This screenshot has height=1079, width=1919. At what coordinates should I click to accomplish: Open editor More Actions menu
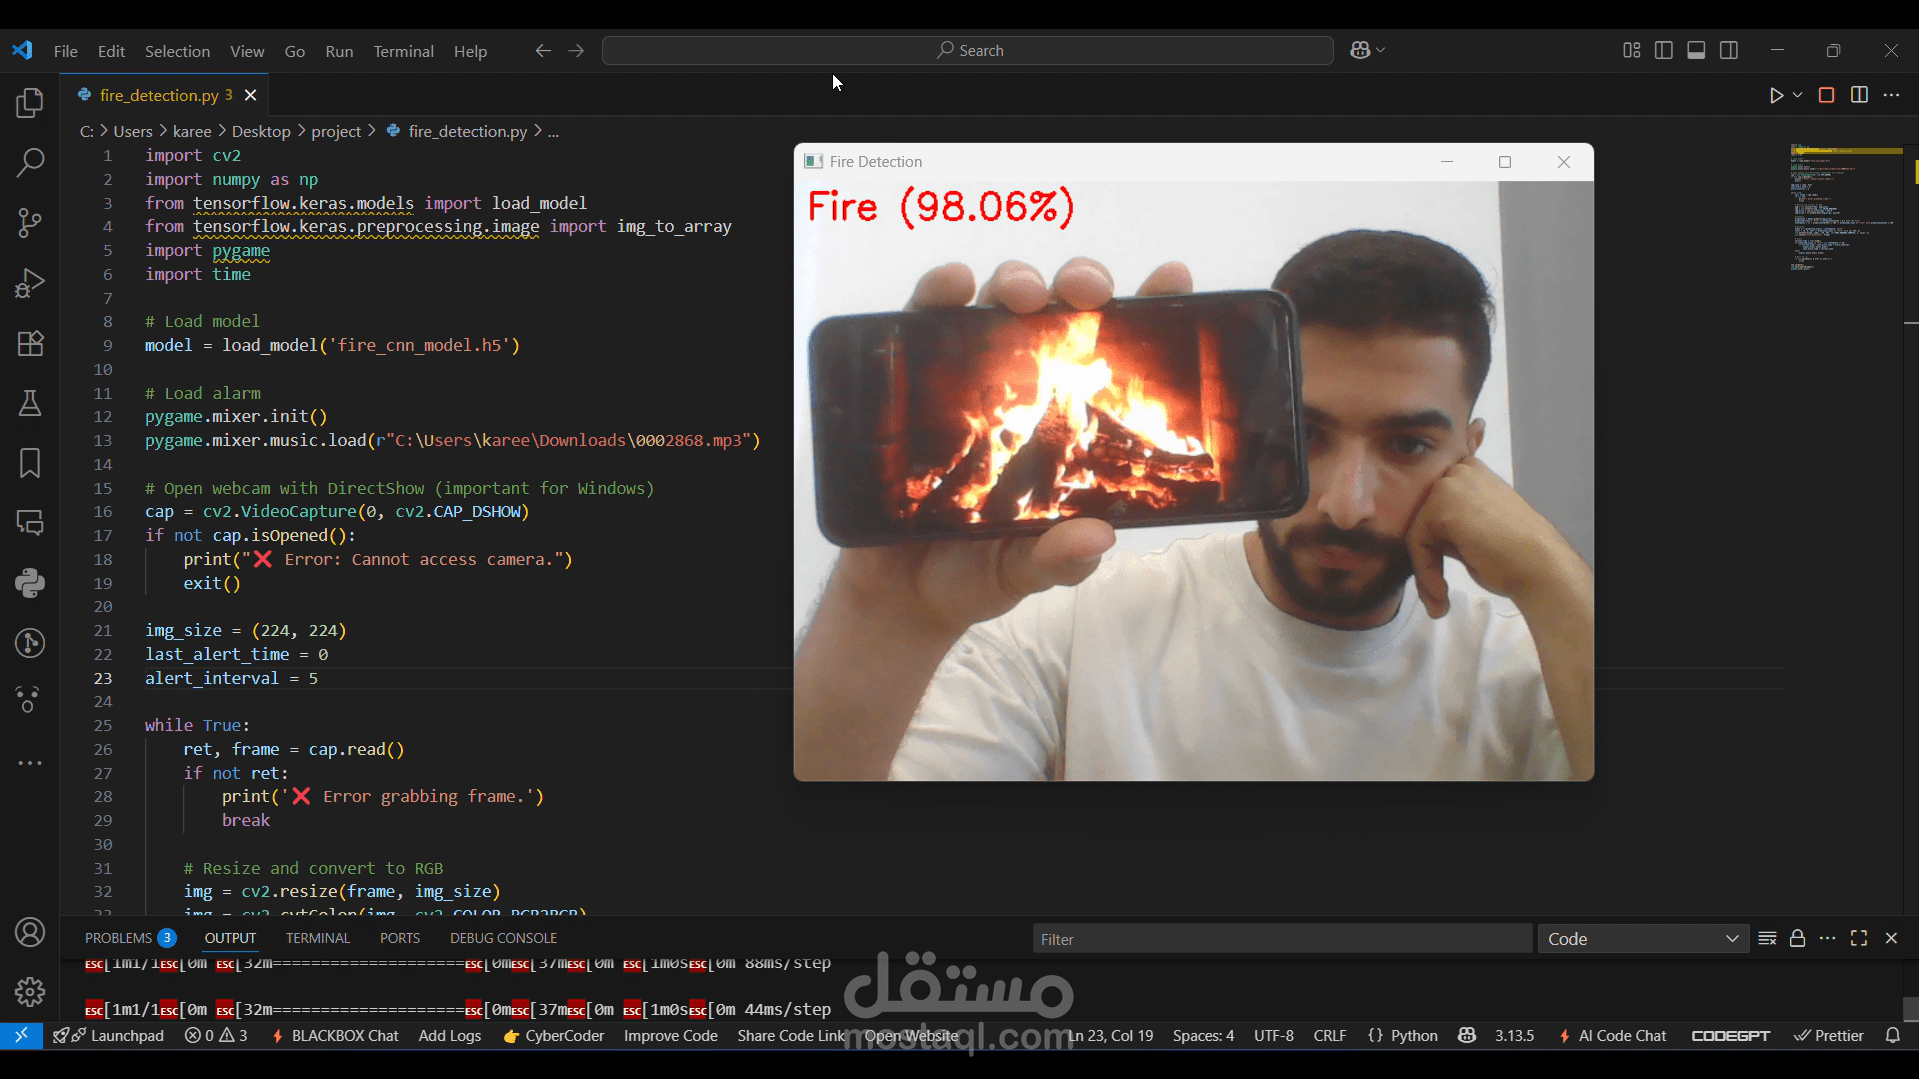(x=1891, y=95)
